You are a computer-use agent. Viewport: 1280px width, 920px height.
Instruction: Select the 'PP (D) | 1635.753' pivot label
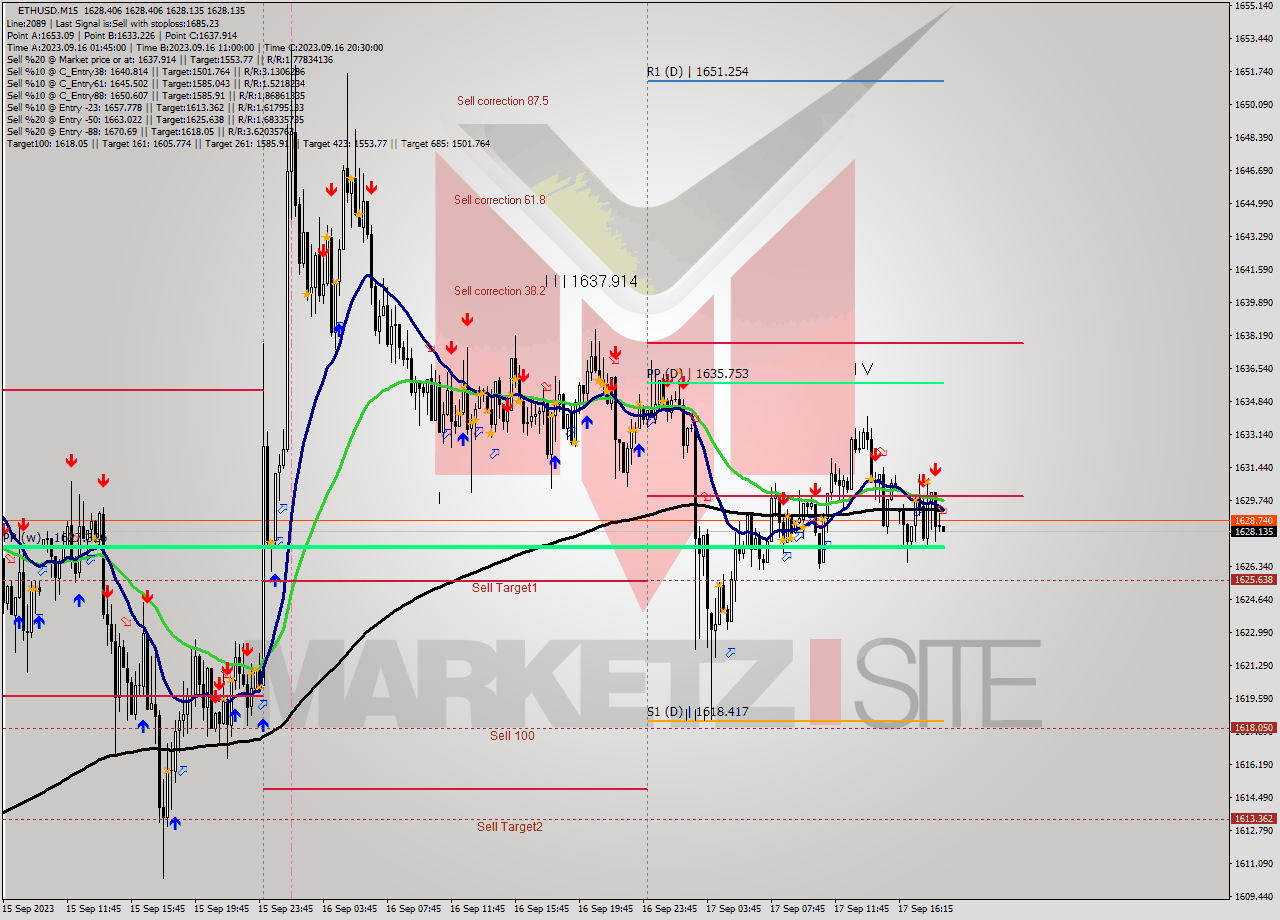[697, 374]
